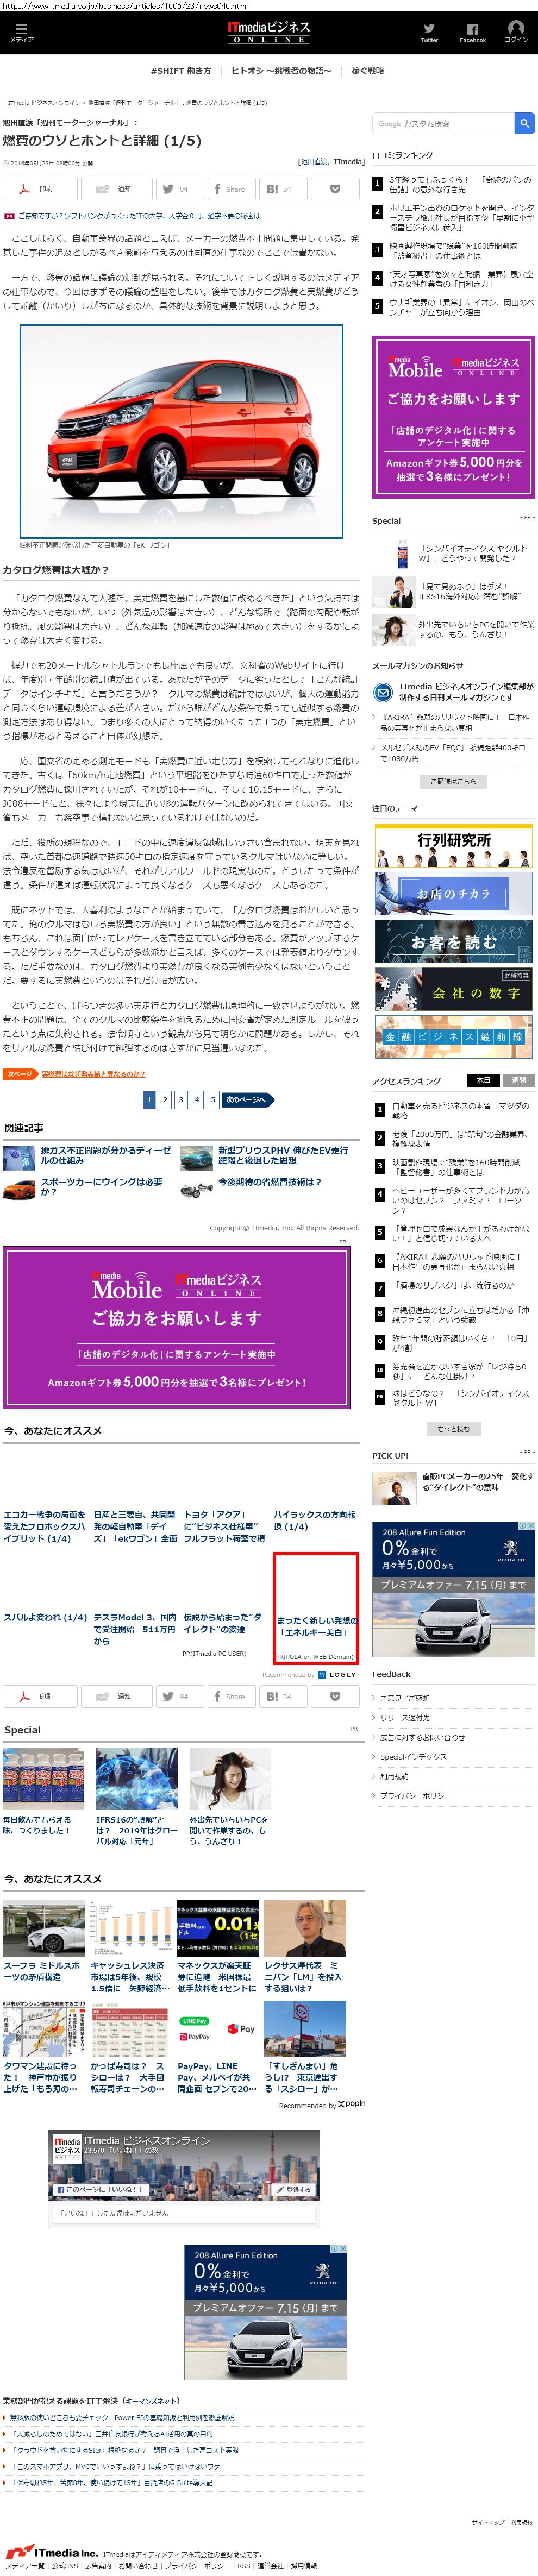Go to article page 3
Viewport: 538px width, 2576px height.
pyautogui.click(x=181, y=1099)
